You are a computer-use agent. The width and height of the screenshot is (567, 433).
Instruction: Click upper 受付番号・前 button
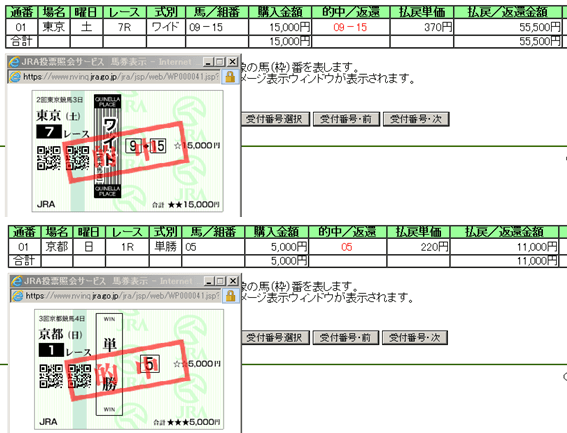pyautogui.click(x=346, y=119)
